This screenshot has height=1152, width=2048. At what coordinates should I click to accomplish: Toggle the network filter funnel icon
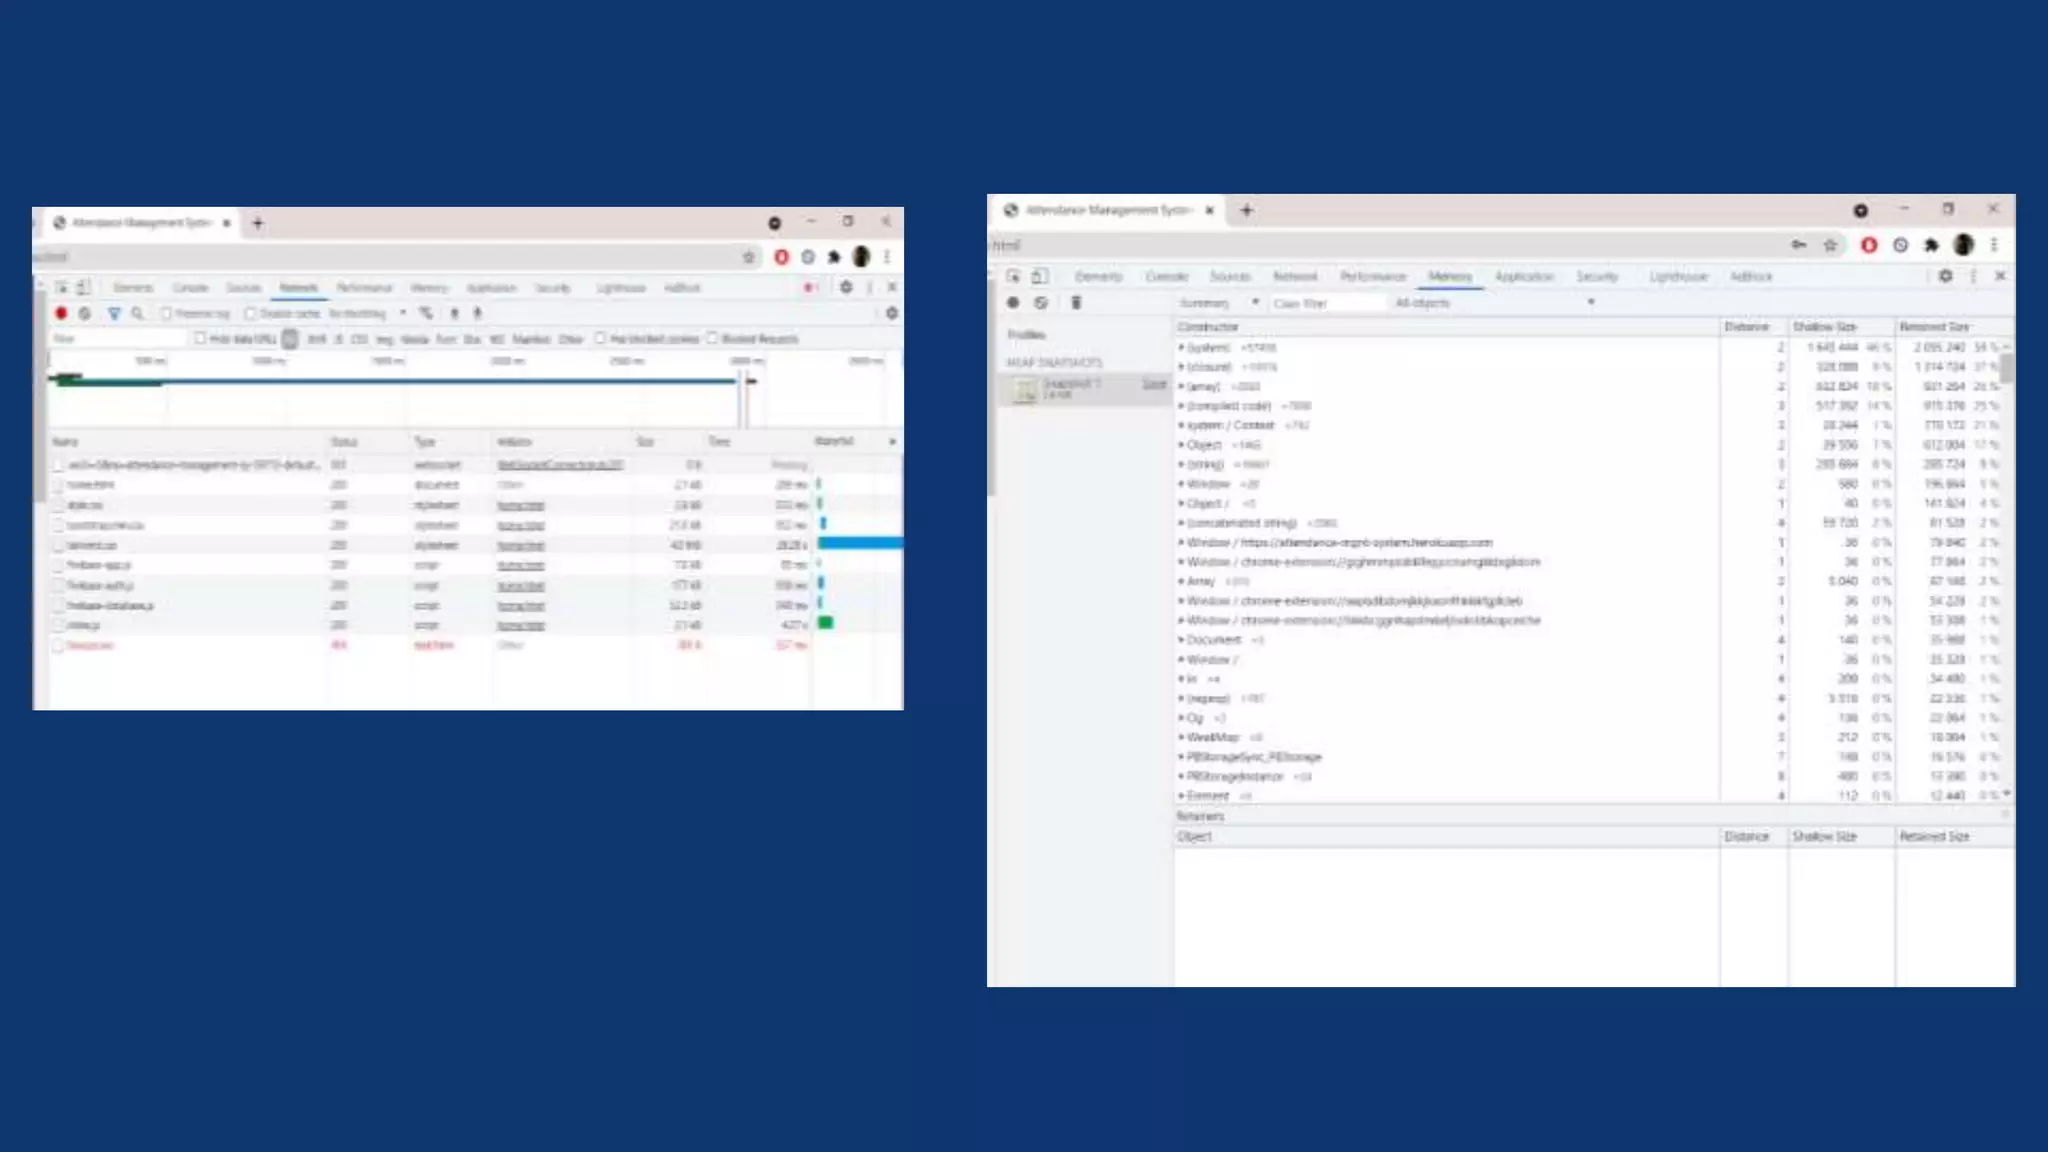pos(114,313)
